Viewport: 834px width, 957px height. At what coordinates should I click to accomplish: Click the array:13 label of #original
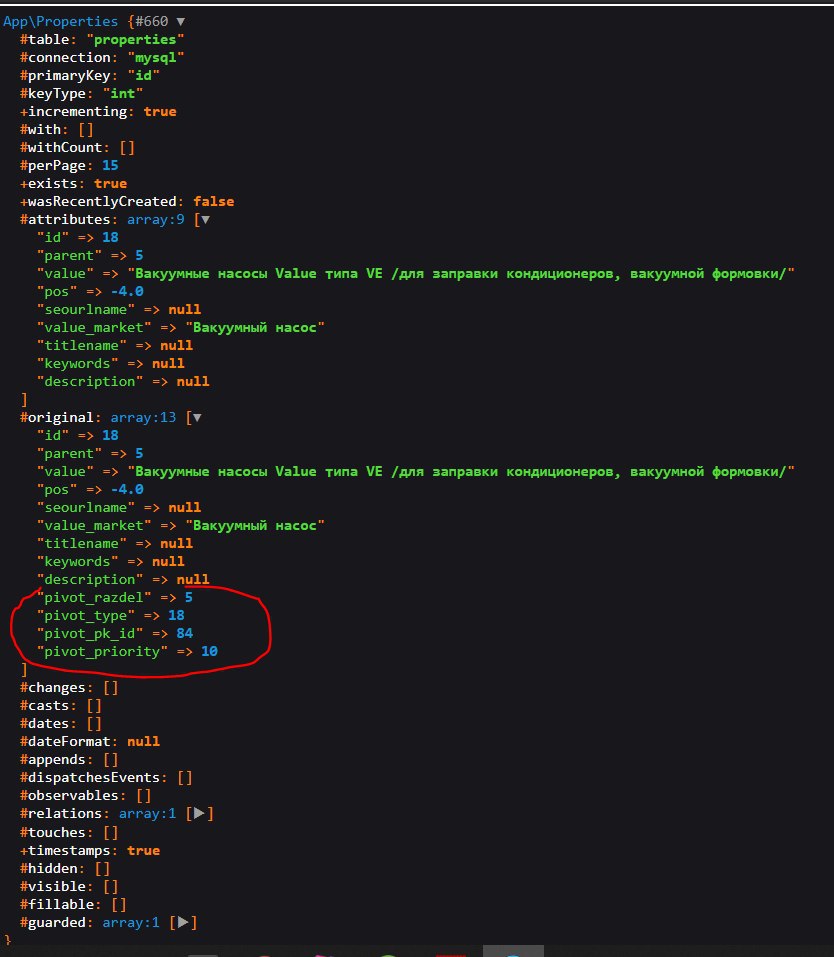[x=143, y=418]
